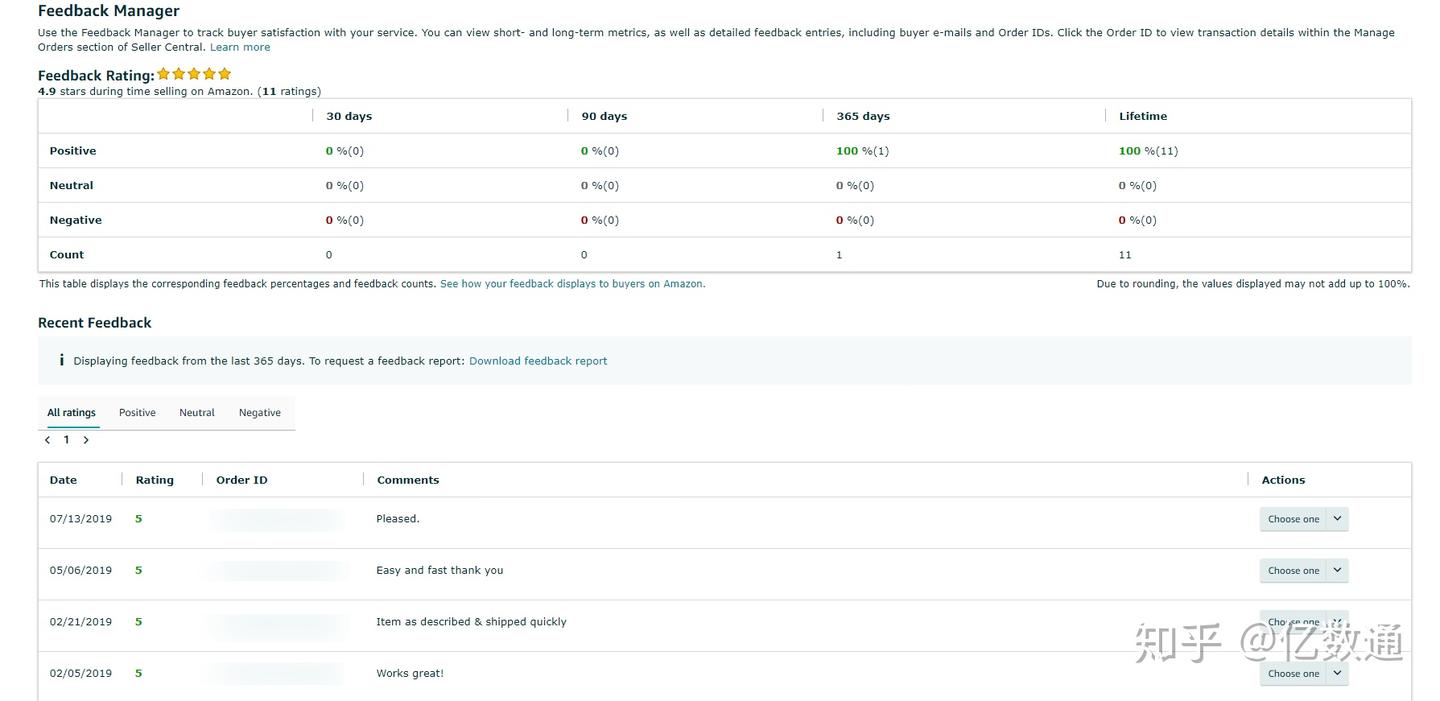Expand action dropdown arrow for 05/06/2019 feedback
The image size is (1440, 701).
pyautogui.click(x=1337, y=570)
